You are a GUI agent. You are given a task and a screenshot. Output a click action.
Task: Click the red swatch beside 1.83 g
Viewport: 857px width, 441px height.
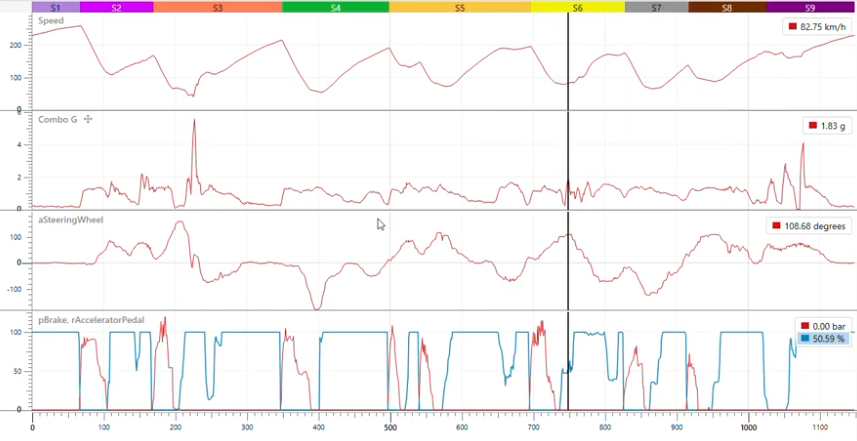pyautogui.click(x=813, y=127)
